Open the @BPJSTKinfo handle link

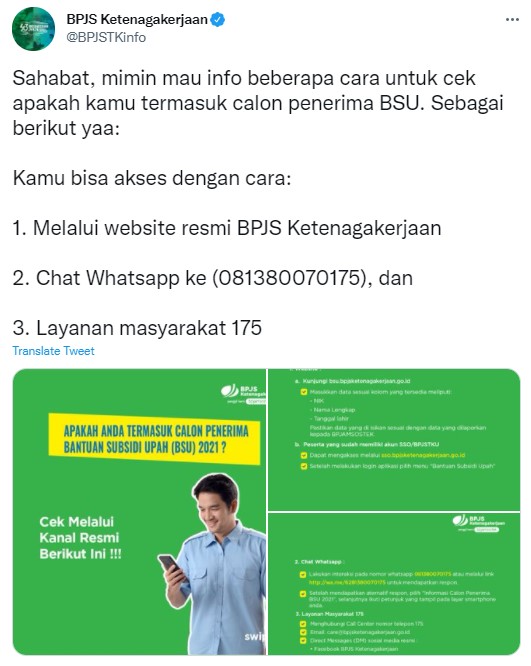coord(106,37)
